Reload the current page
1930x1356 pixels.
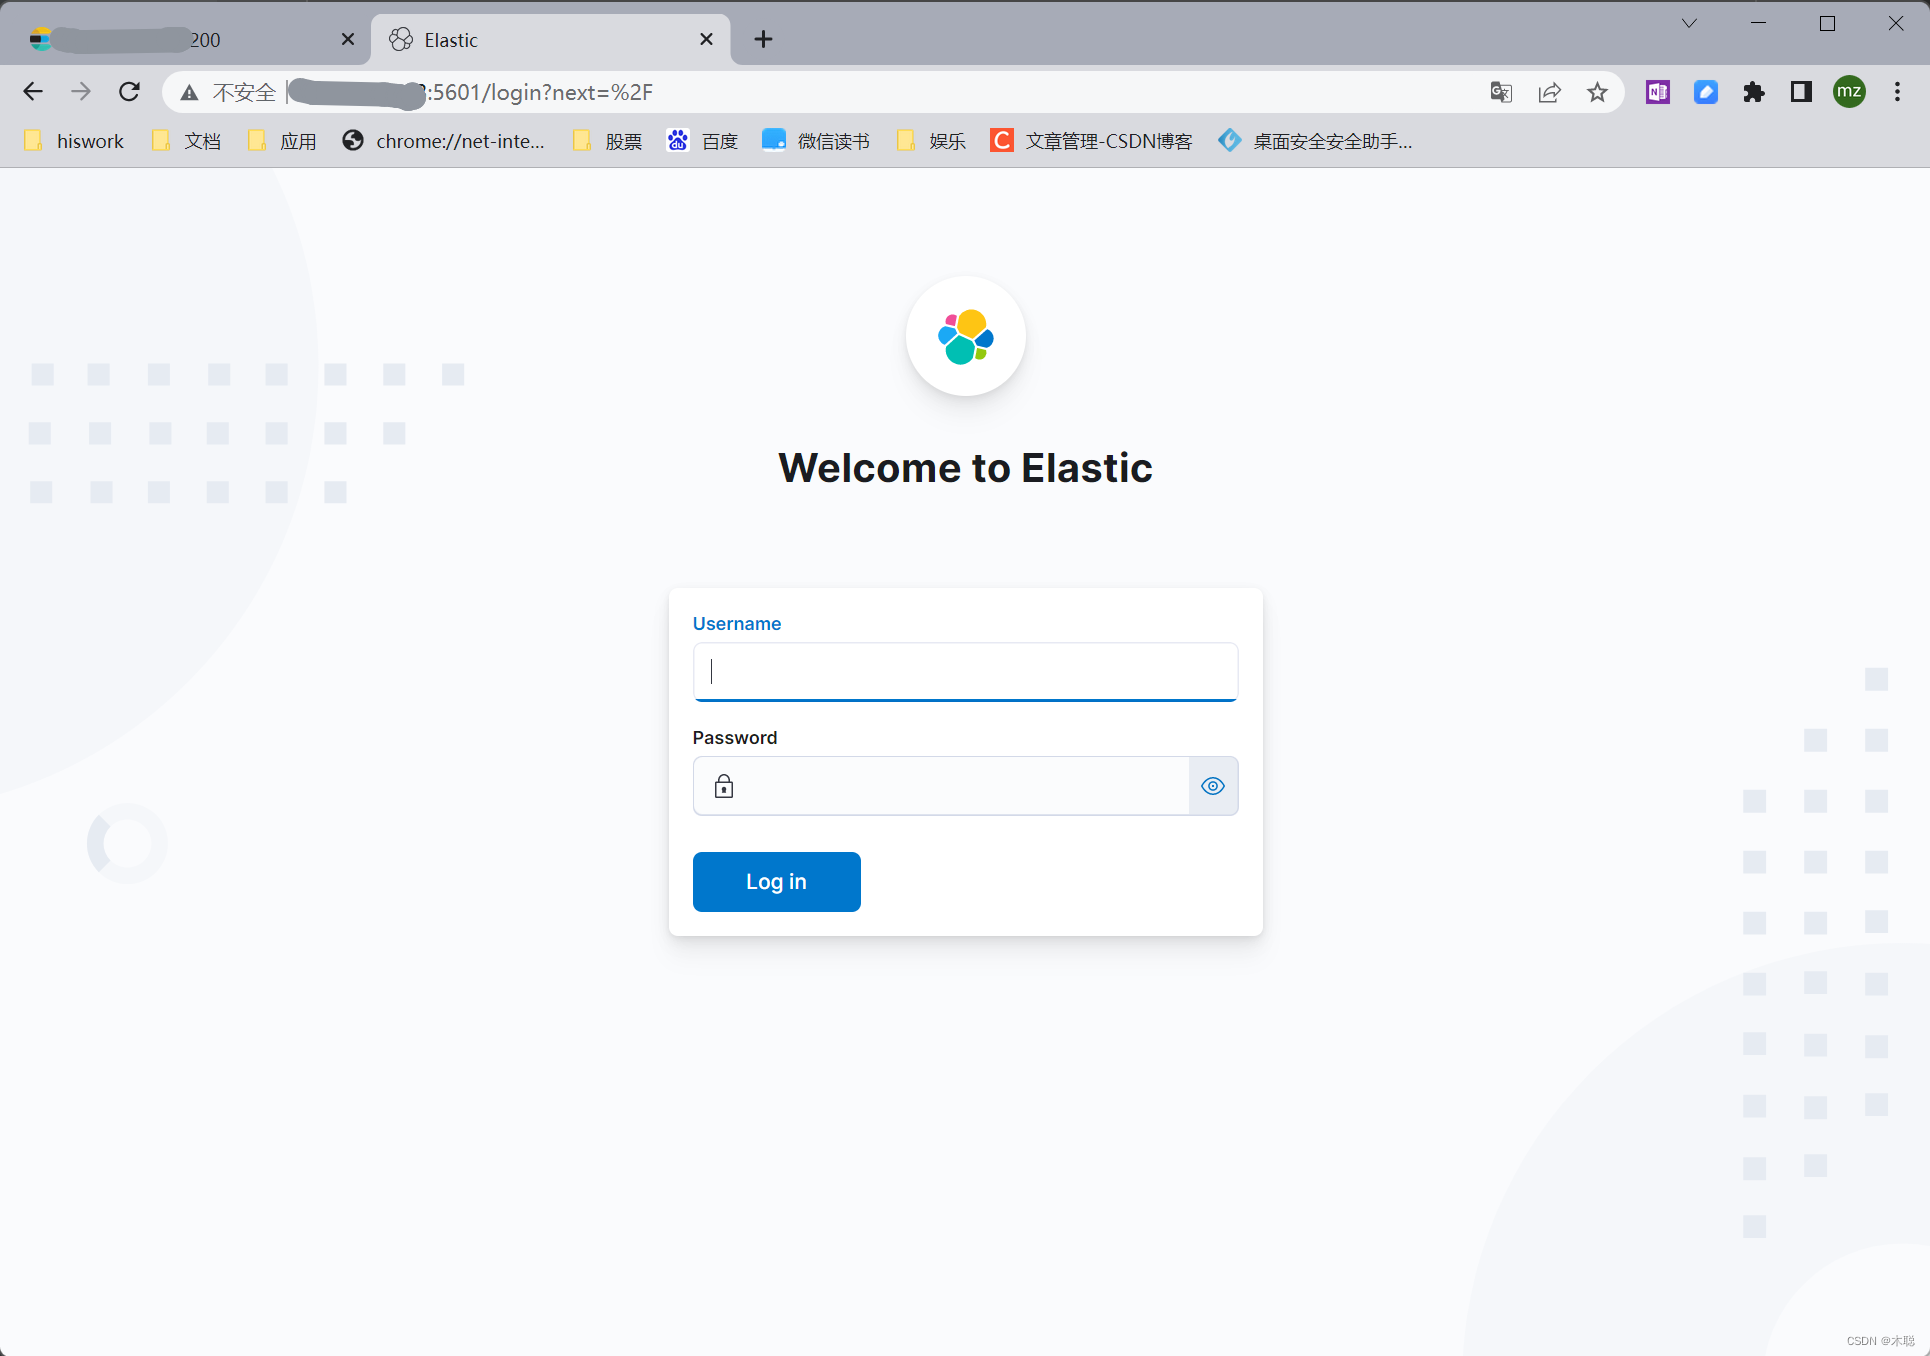129,92
